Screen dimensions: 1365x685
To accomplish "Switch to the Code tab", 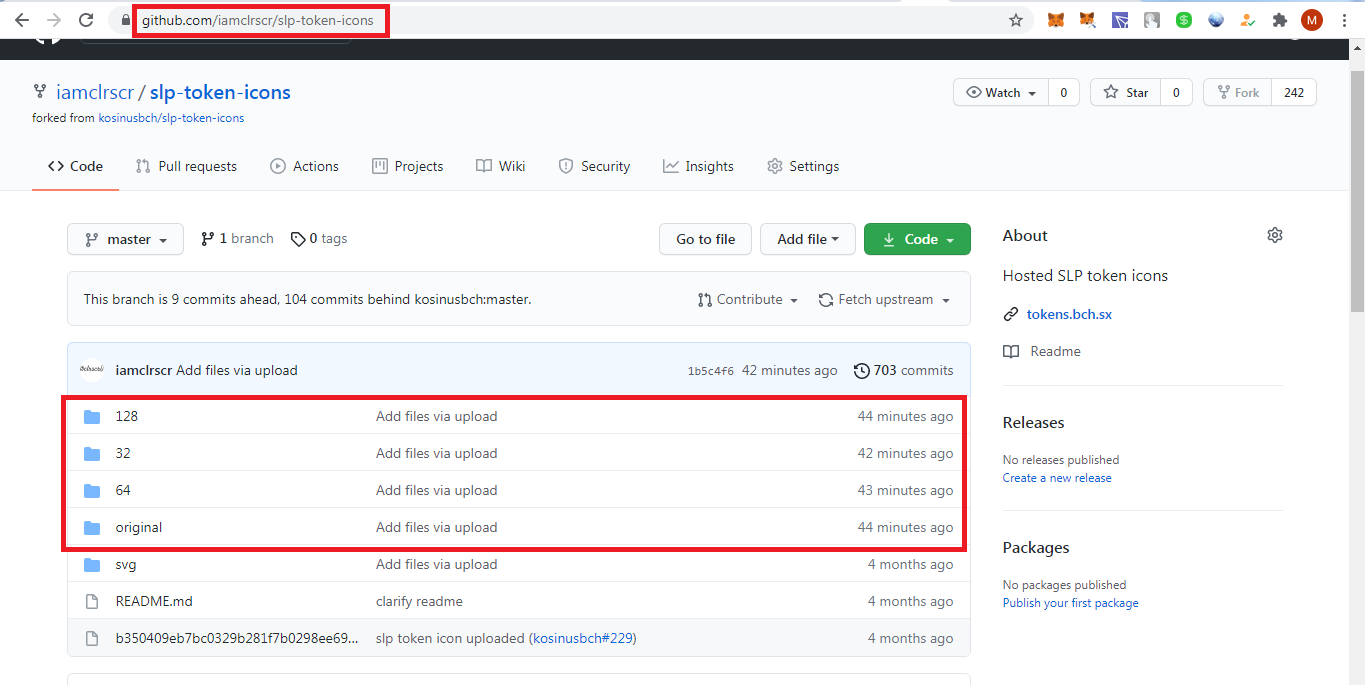I will point(76,166).
